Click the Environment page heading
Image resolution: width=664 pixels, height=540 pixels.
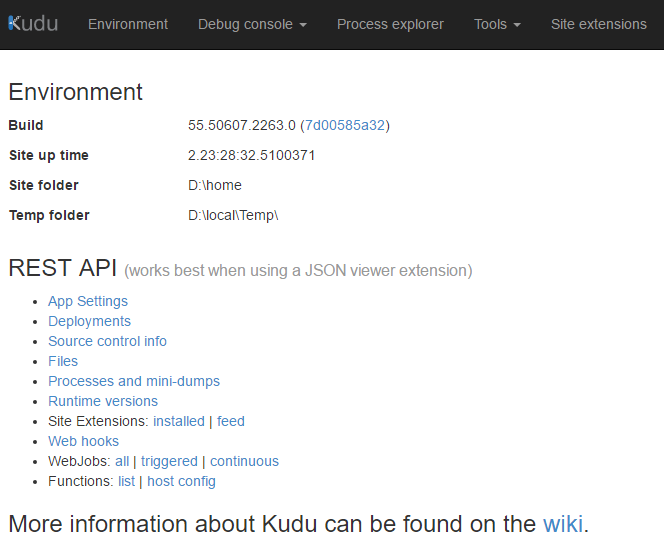click(x=76, y=92)
